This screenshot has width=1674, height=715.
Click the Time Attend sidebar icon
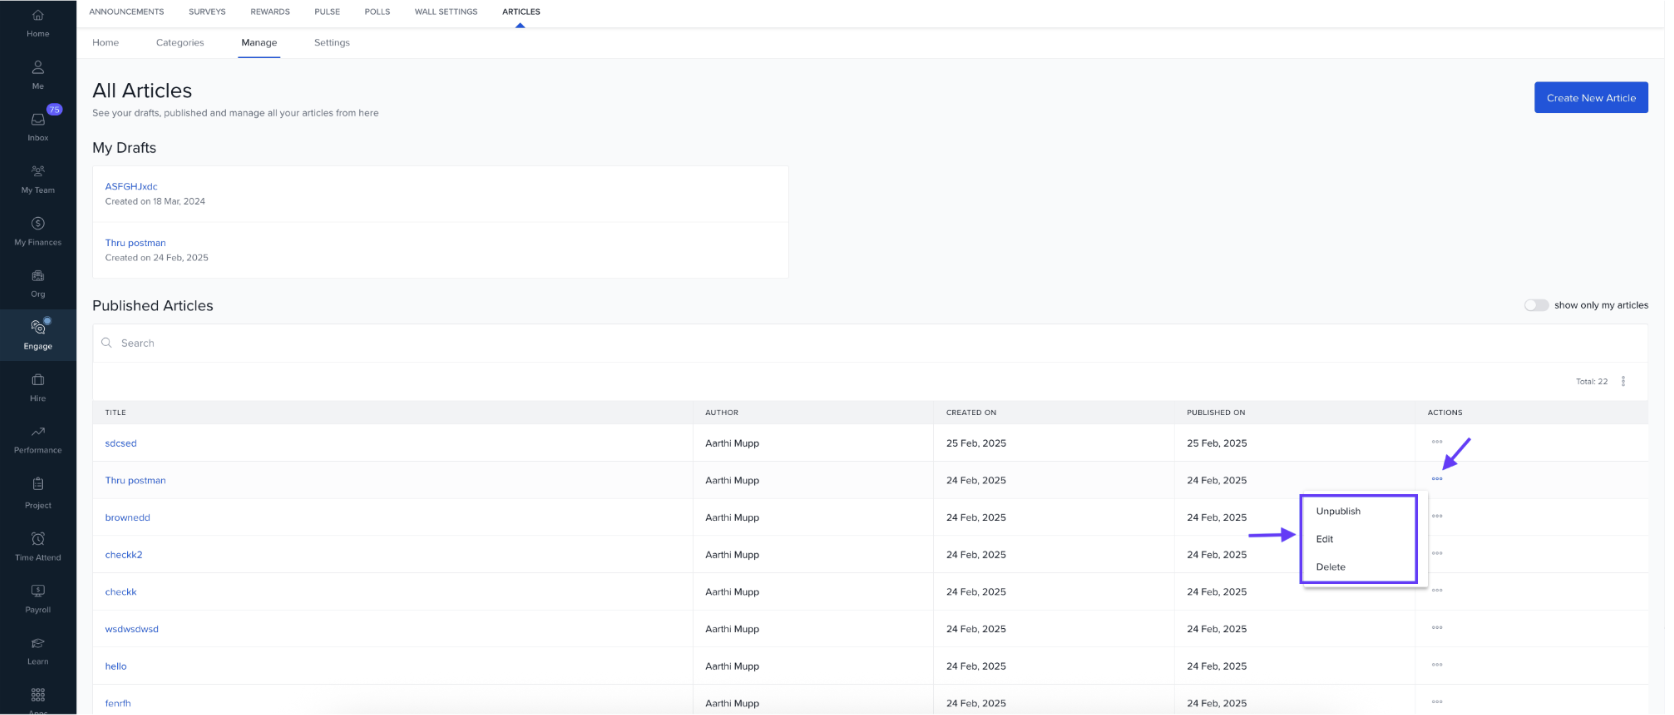38,540
